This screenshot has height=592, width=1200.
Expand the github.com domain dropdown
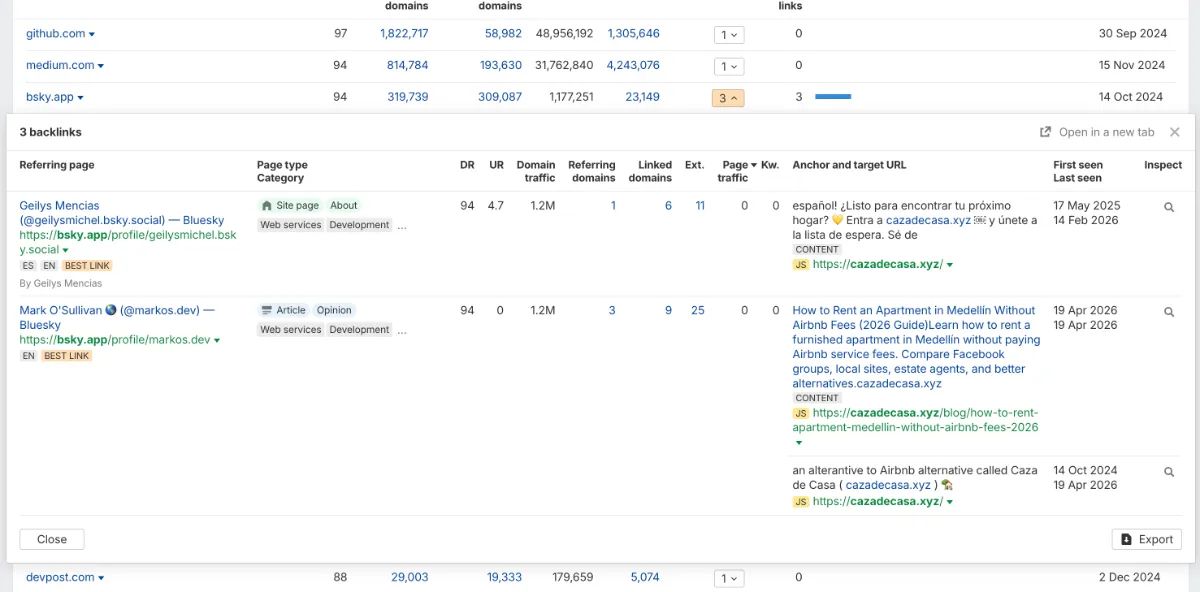point(92,34)
